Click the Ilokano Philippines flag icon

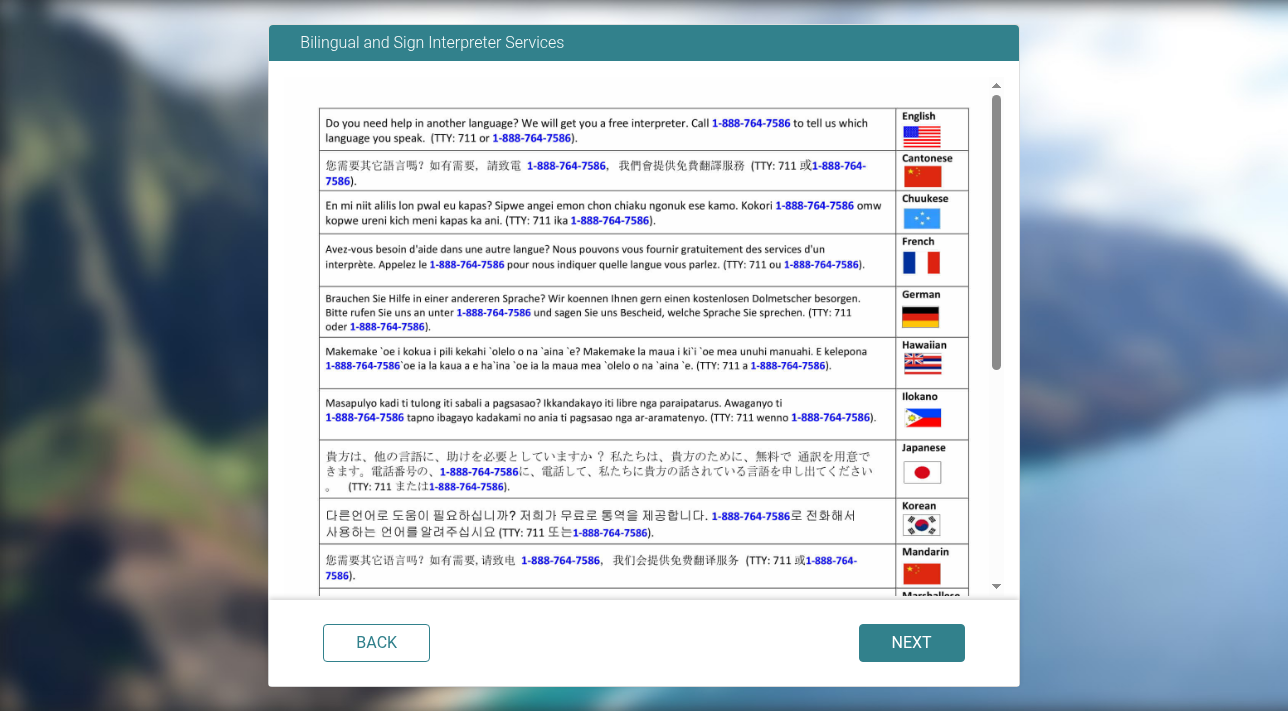(922, 417)
